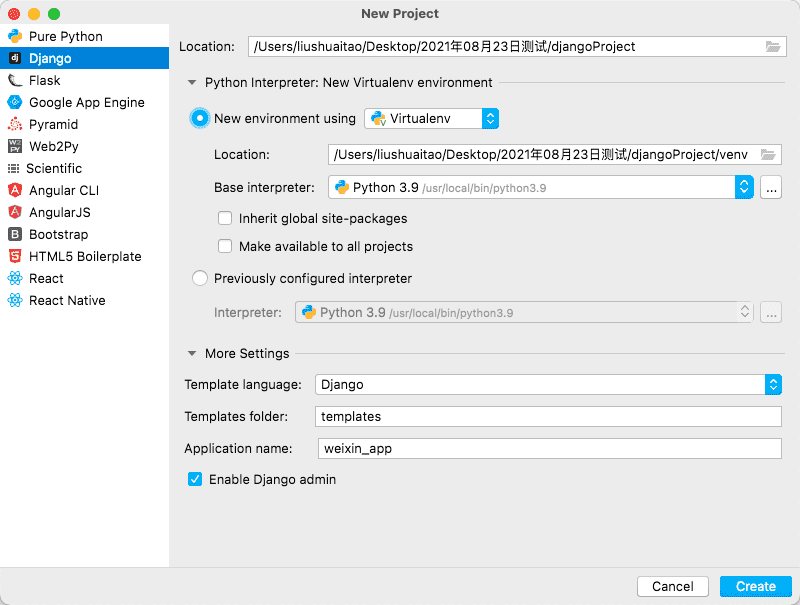The width and height of the screenshot is (800, 605).
Task: Click ellipsis button next to Base interpreter
Action: 771,187
